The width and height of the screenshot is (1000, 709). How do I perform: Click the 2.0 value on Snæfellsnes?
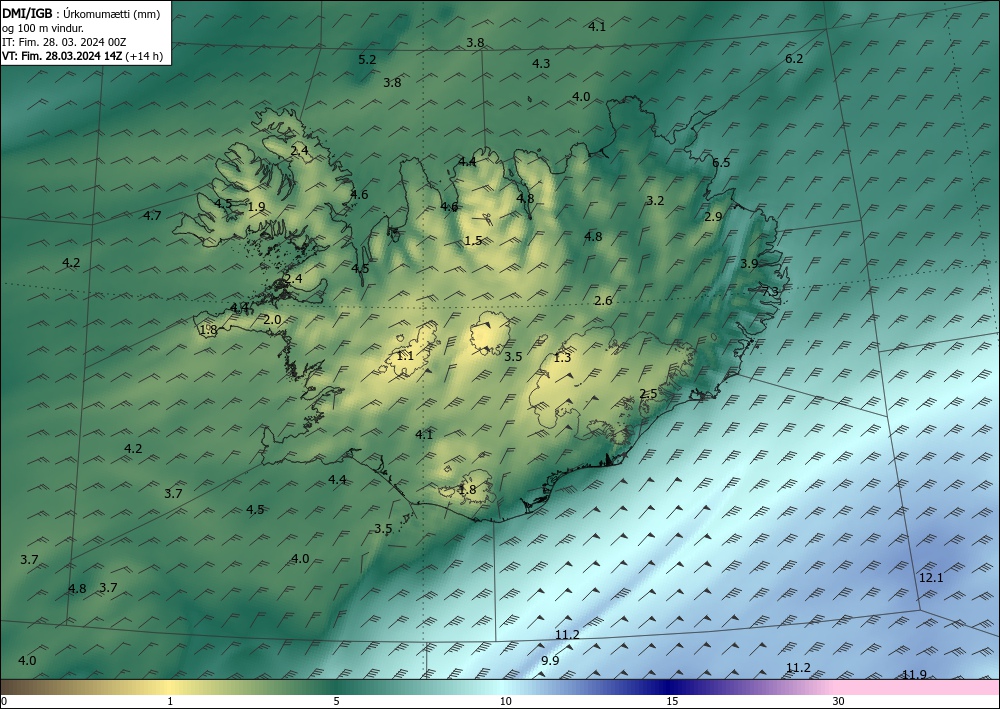click(x=272, y=320)
